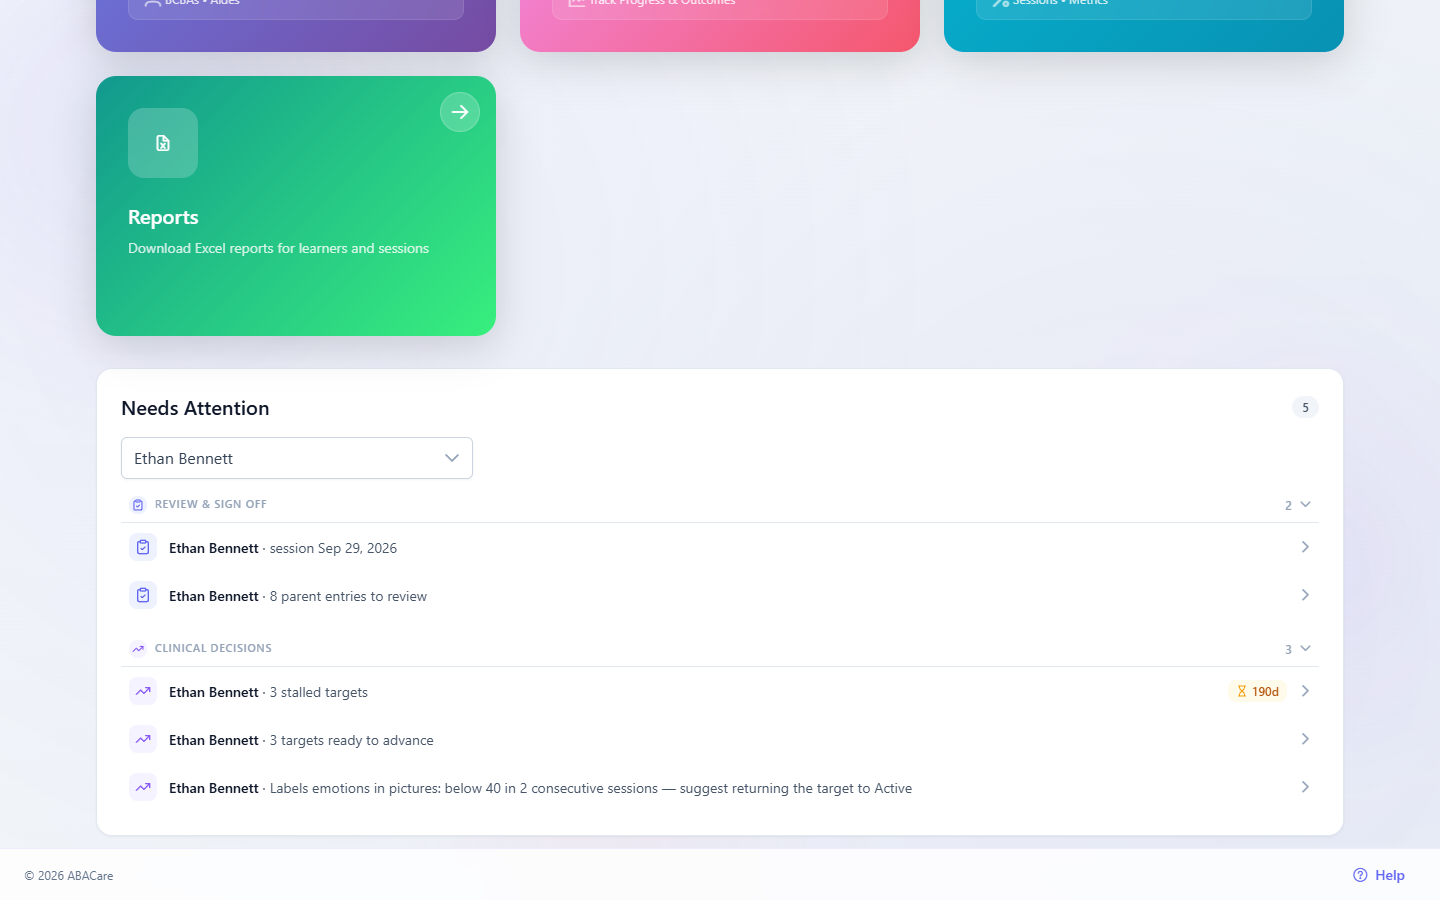The height and width of the screenshot is (900, 1440).
Task: Open the learner dropdown showing Ethan Bennett
Action: click(297, 458)
